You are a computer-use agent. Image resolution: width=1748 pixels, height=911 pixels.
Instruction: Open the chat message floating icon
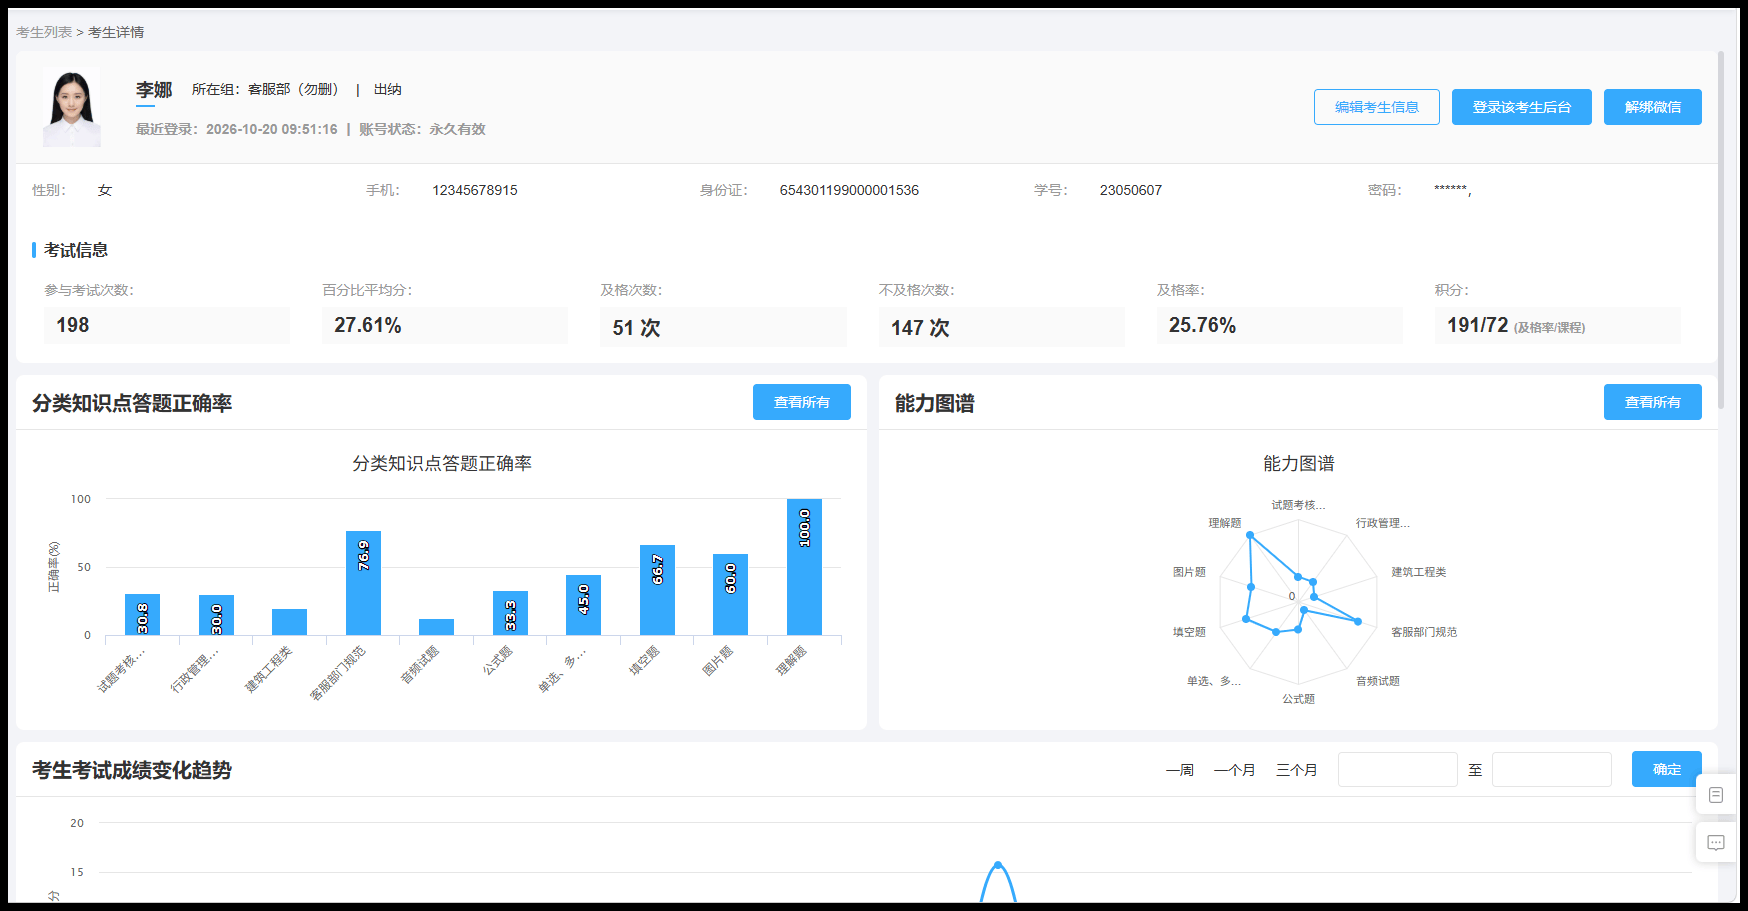click(x=1716, y=843)
